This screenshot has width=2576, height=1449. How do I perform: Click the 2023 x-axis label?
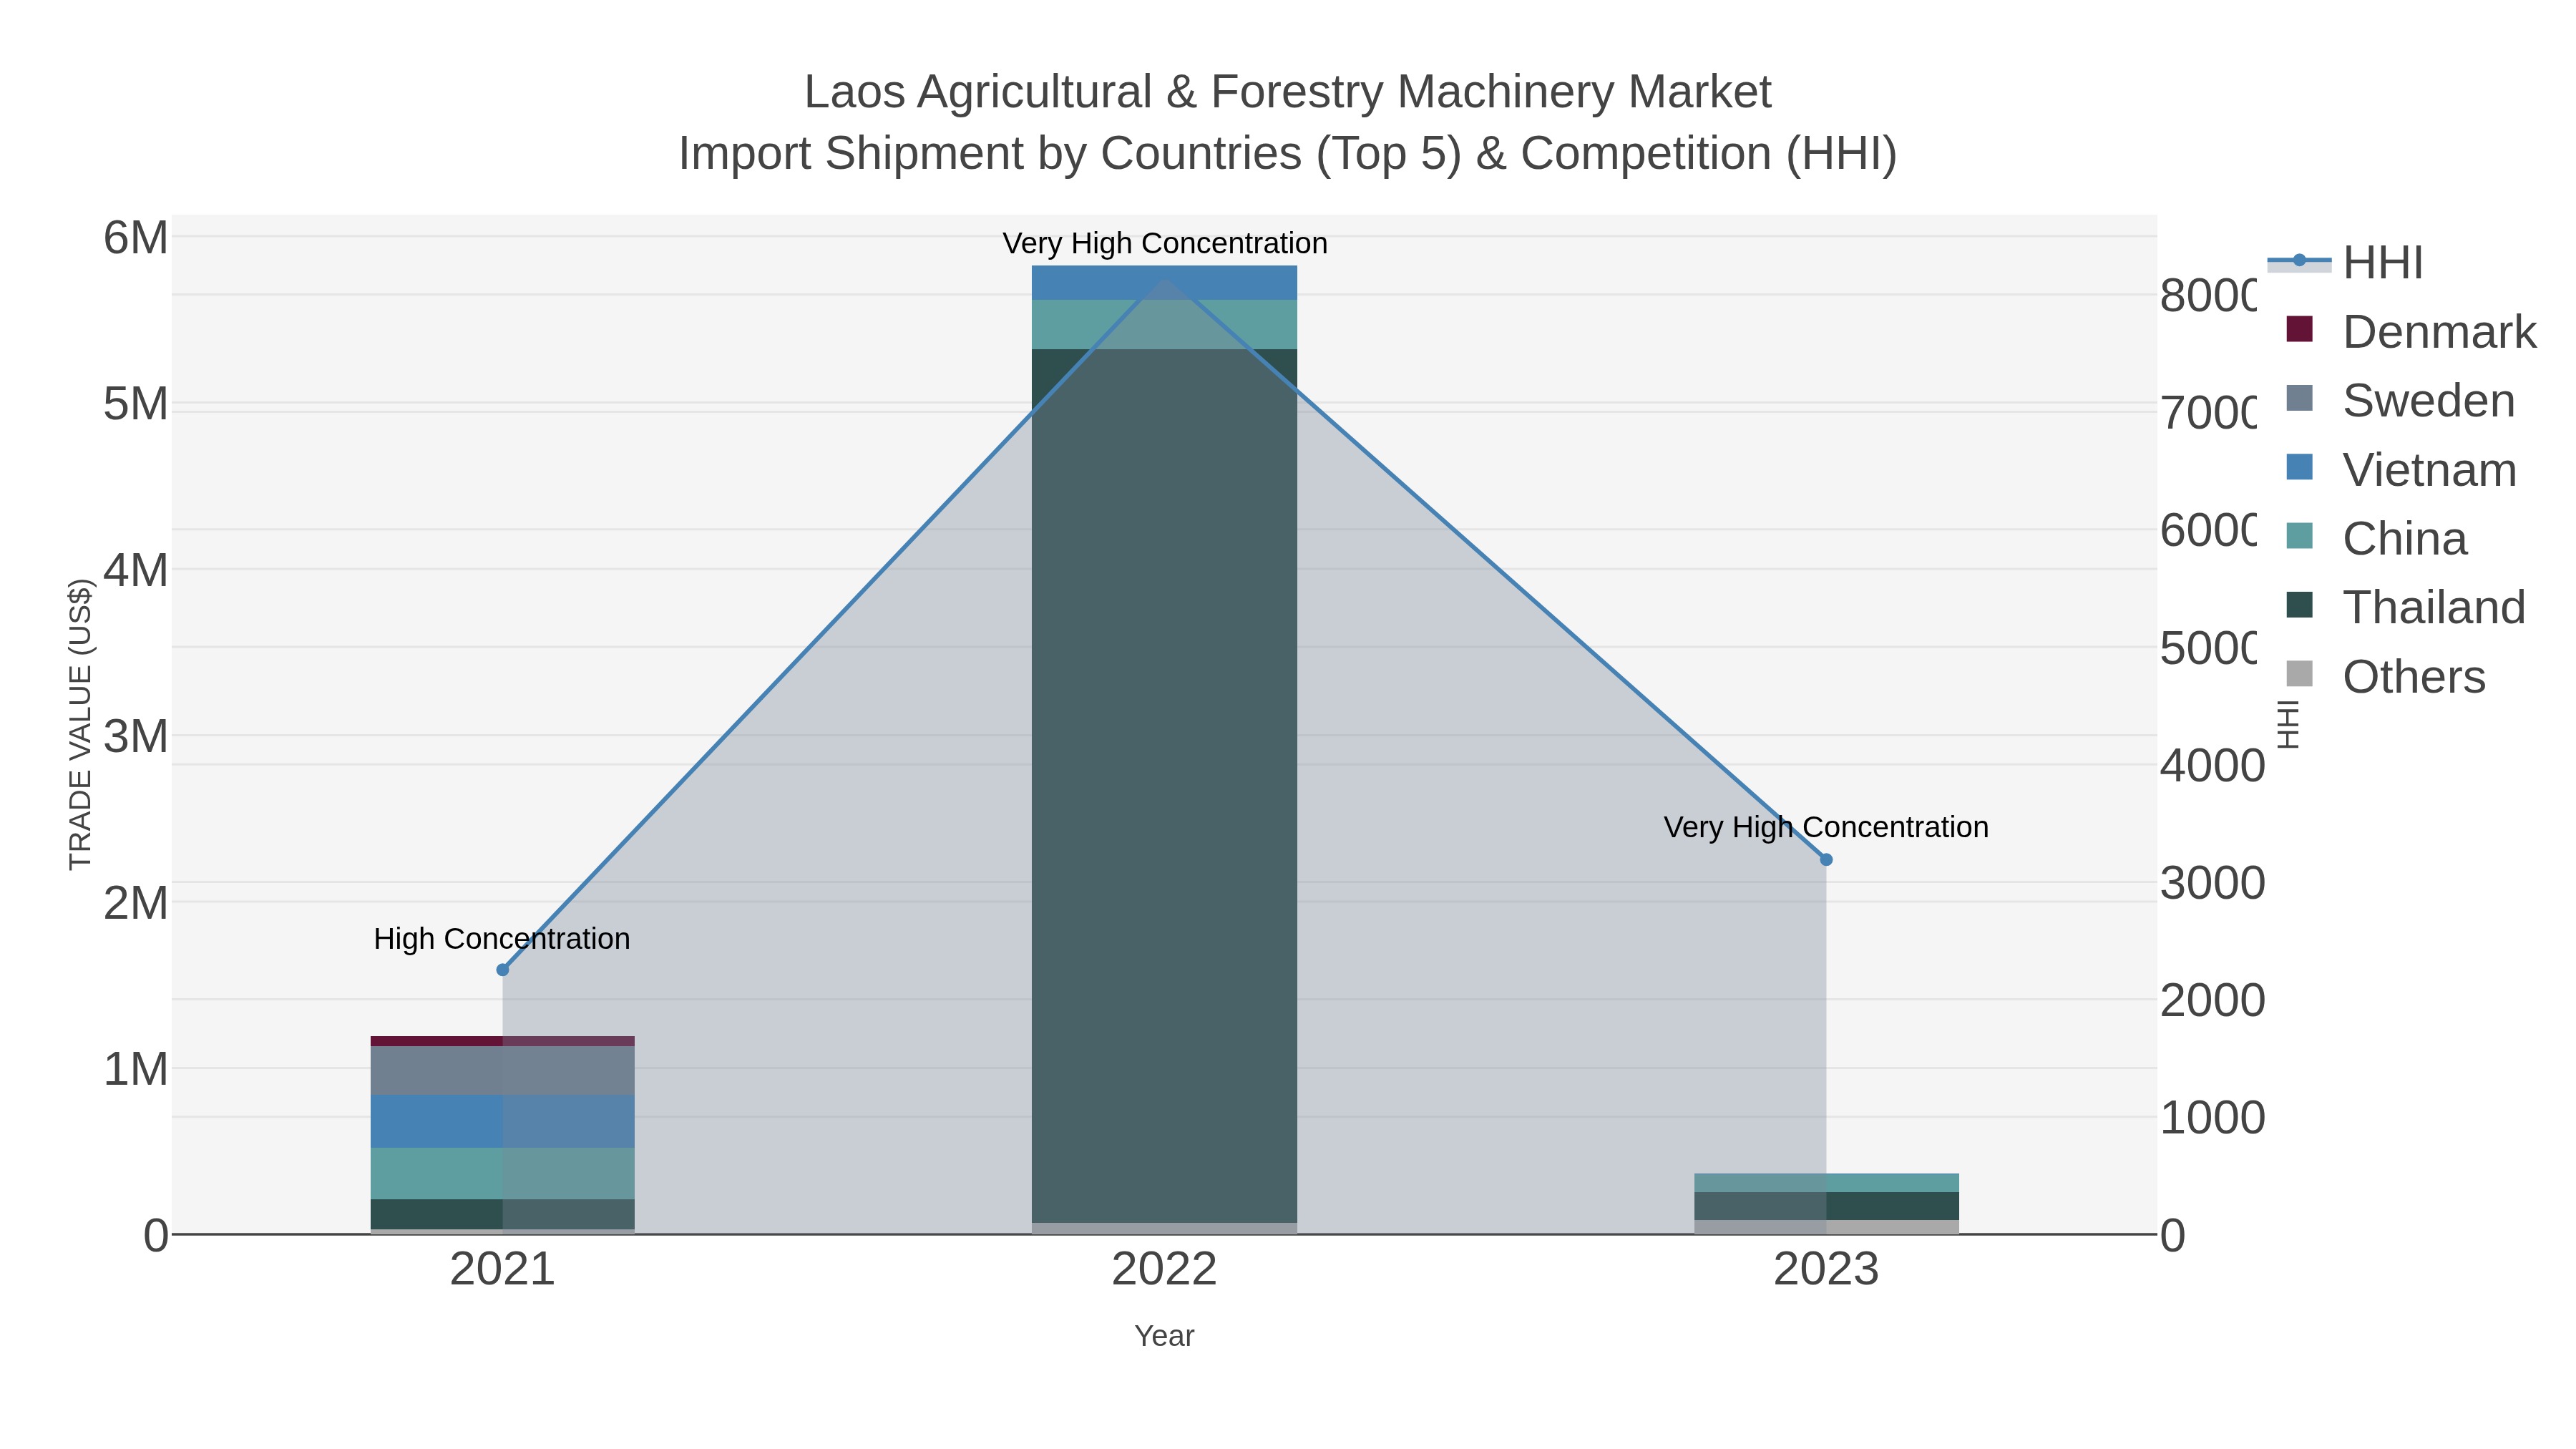coord(1826,1269)
